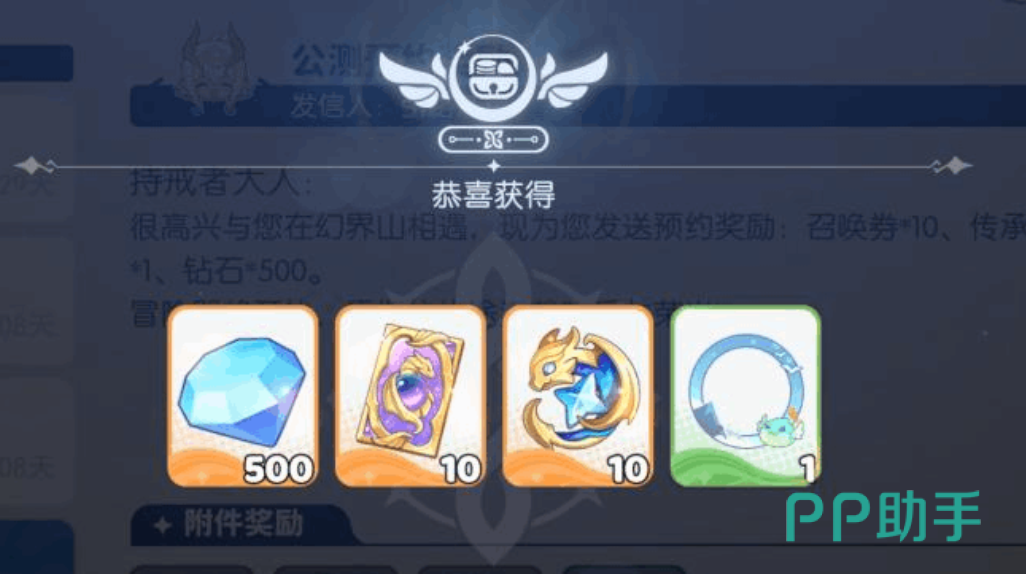
Task: Click the star icon beside 附件奖励
Action: 162,524
